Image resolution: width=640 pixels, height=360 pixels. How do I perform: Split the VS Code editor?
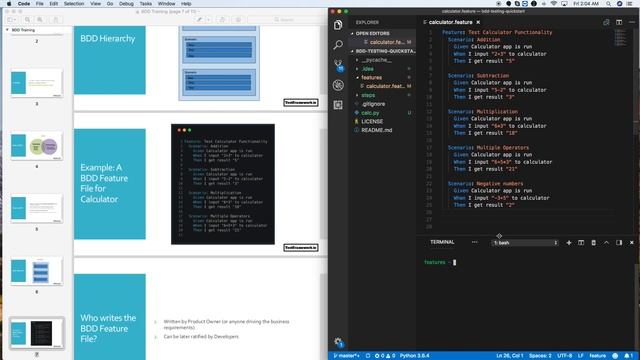click(x=619, y=22)
